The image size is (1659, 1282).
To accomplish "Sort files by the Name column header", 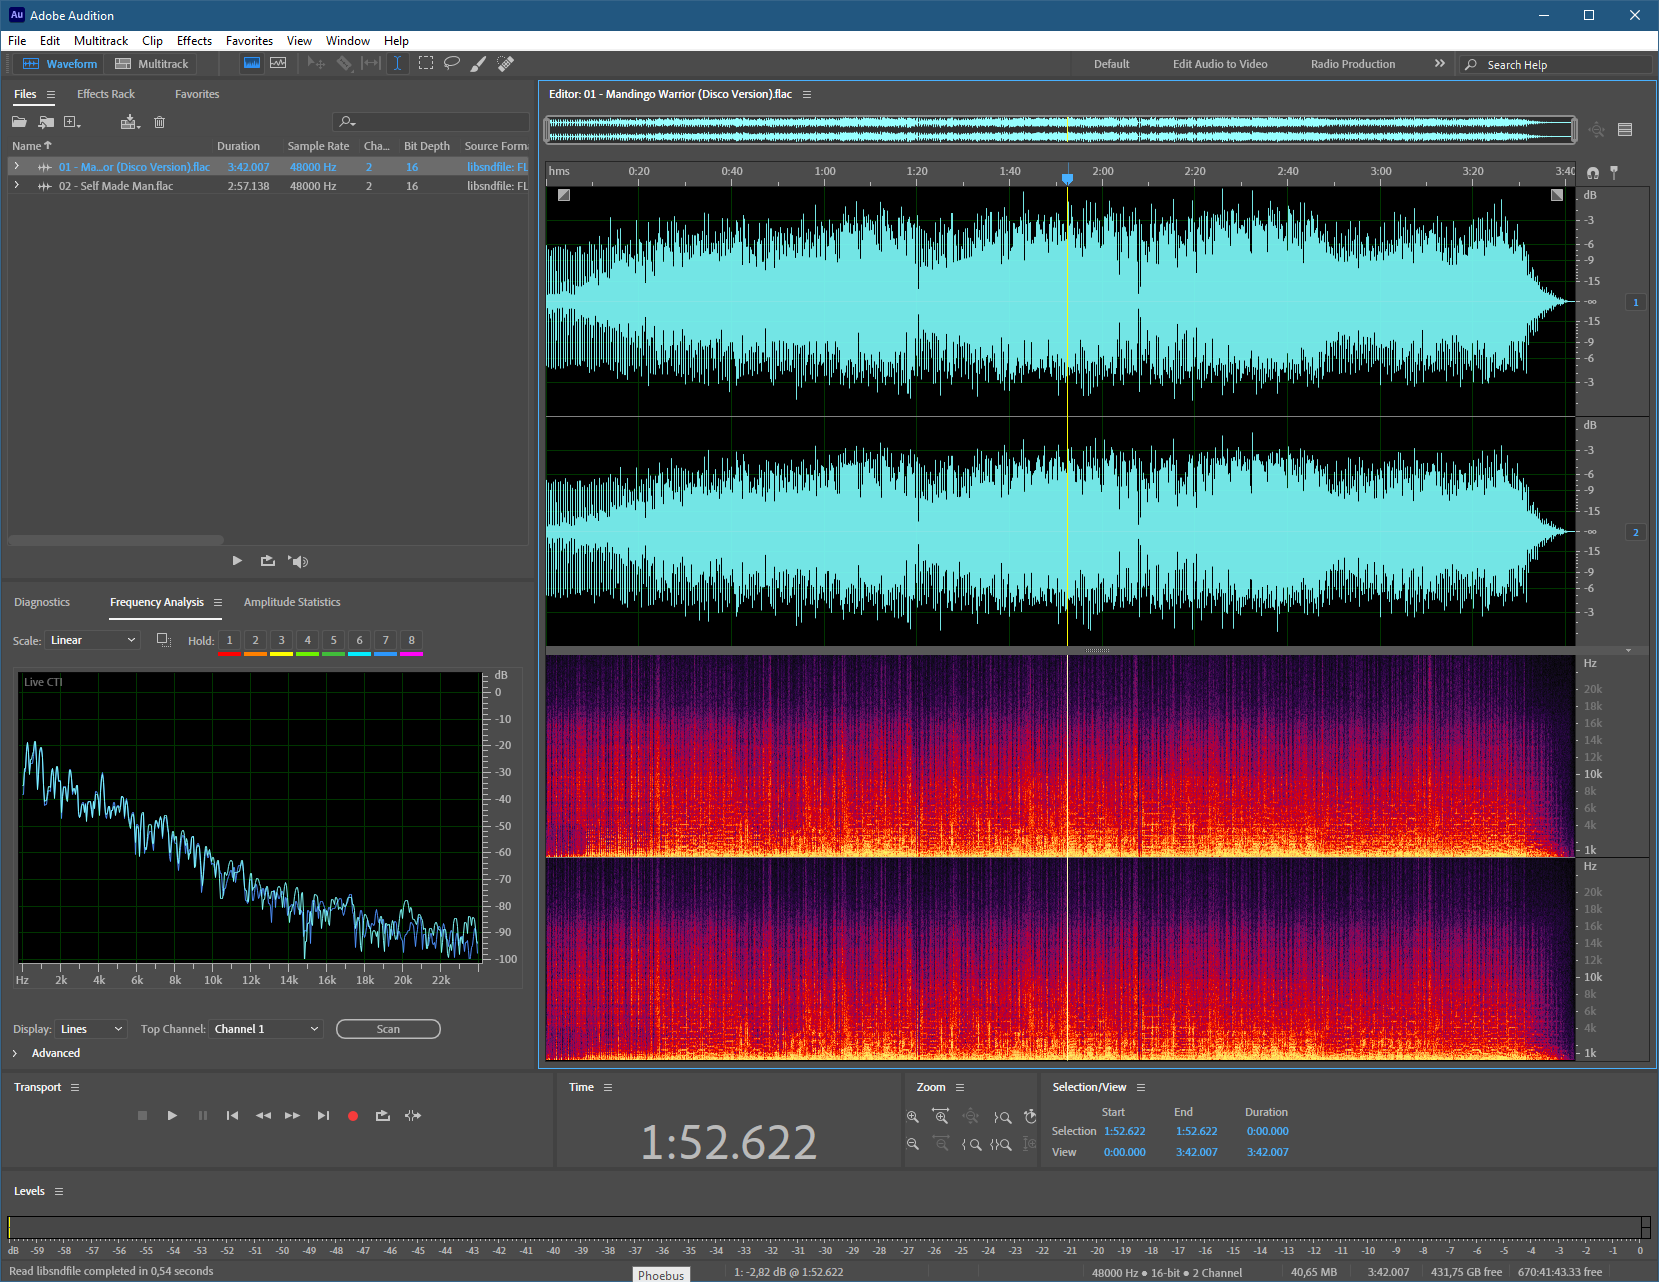I will tap(32, 146).
